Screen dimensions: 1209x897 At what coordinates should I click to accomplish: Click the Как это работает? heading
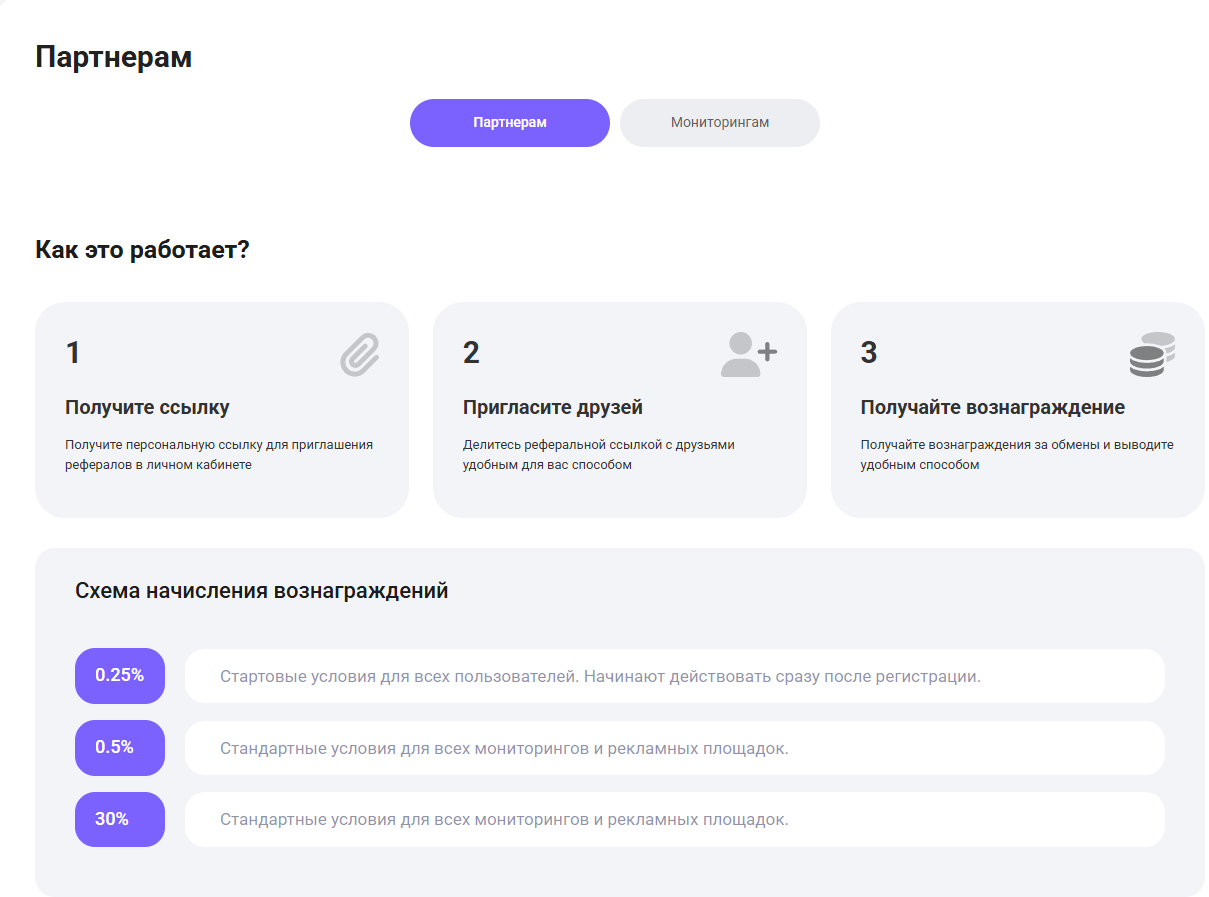pos(142,250)
